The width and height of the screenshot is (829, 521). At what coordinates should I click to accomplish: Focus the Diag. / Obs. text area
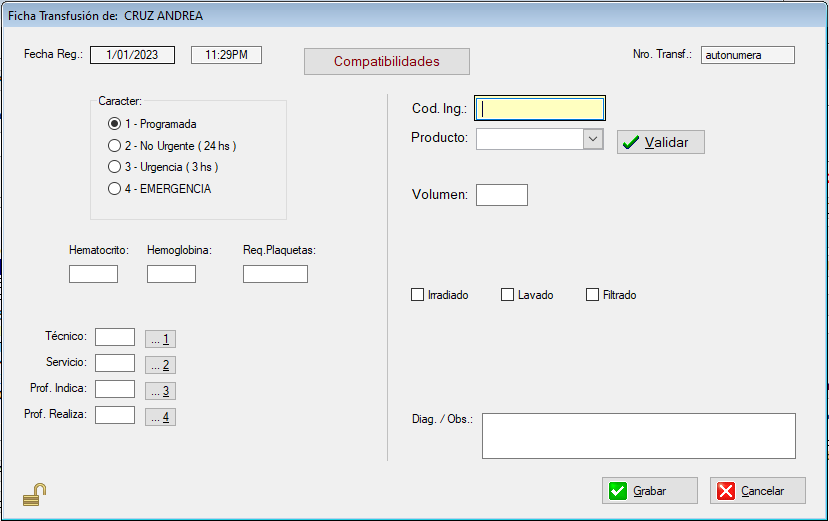638,436
